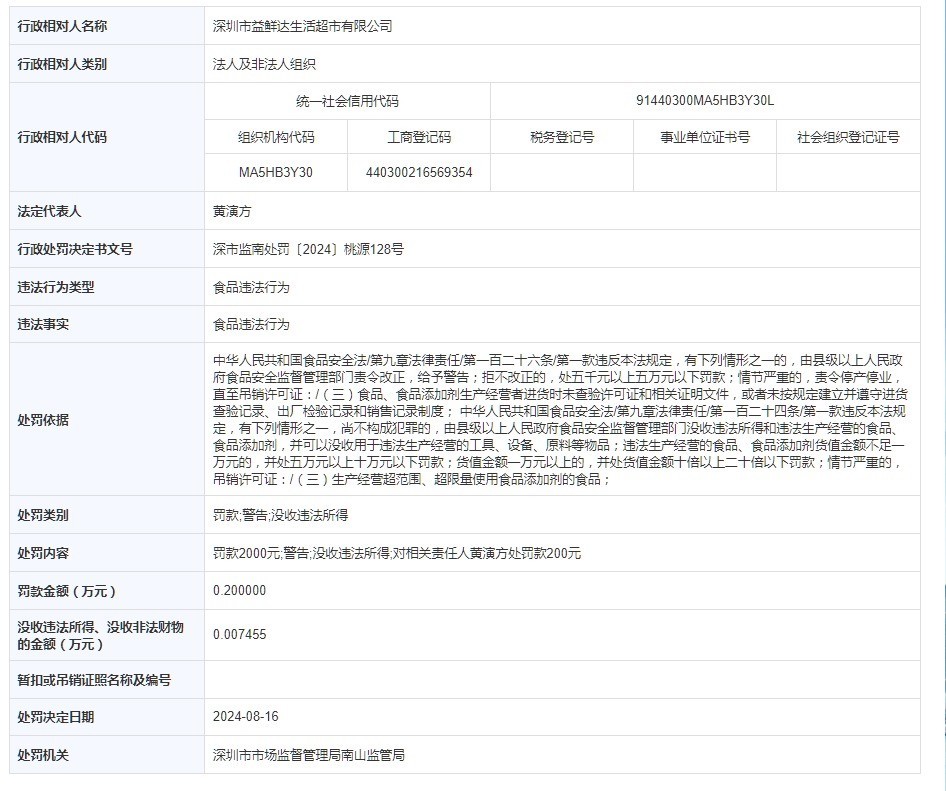Screen dimensions: 946x791
Task: Select registration number 440300216569354
Action: pos(419,172)
